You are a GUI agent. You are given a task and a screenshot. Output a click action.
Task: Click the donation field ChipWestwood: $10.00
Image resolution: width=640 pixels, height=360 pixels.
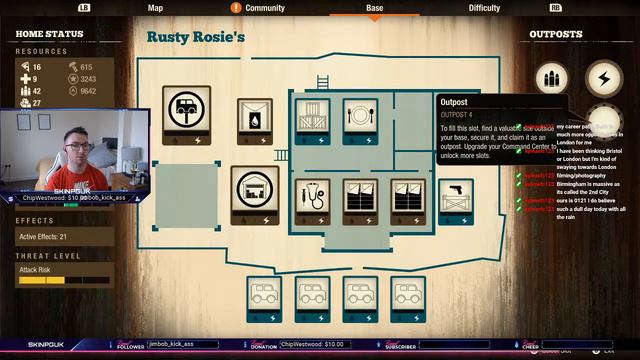point(316,344)
